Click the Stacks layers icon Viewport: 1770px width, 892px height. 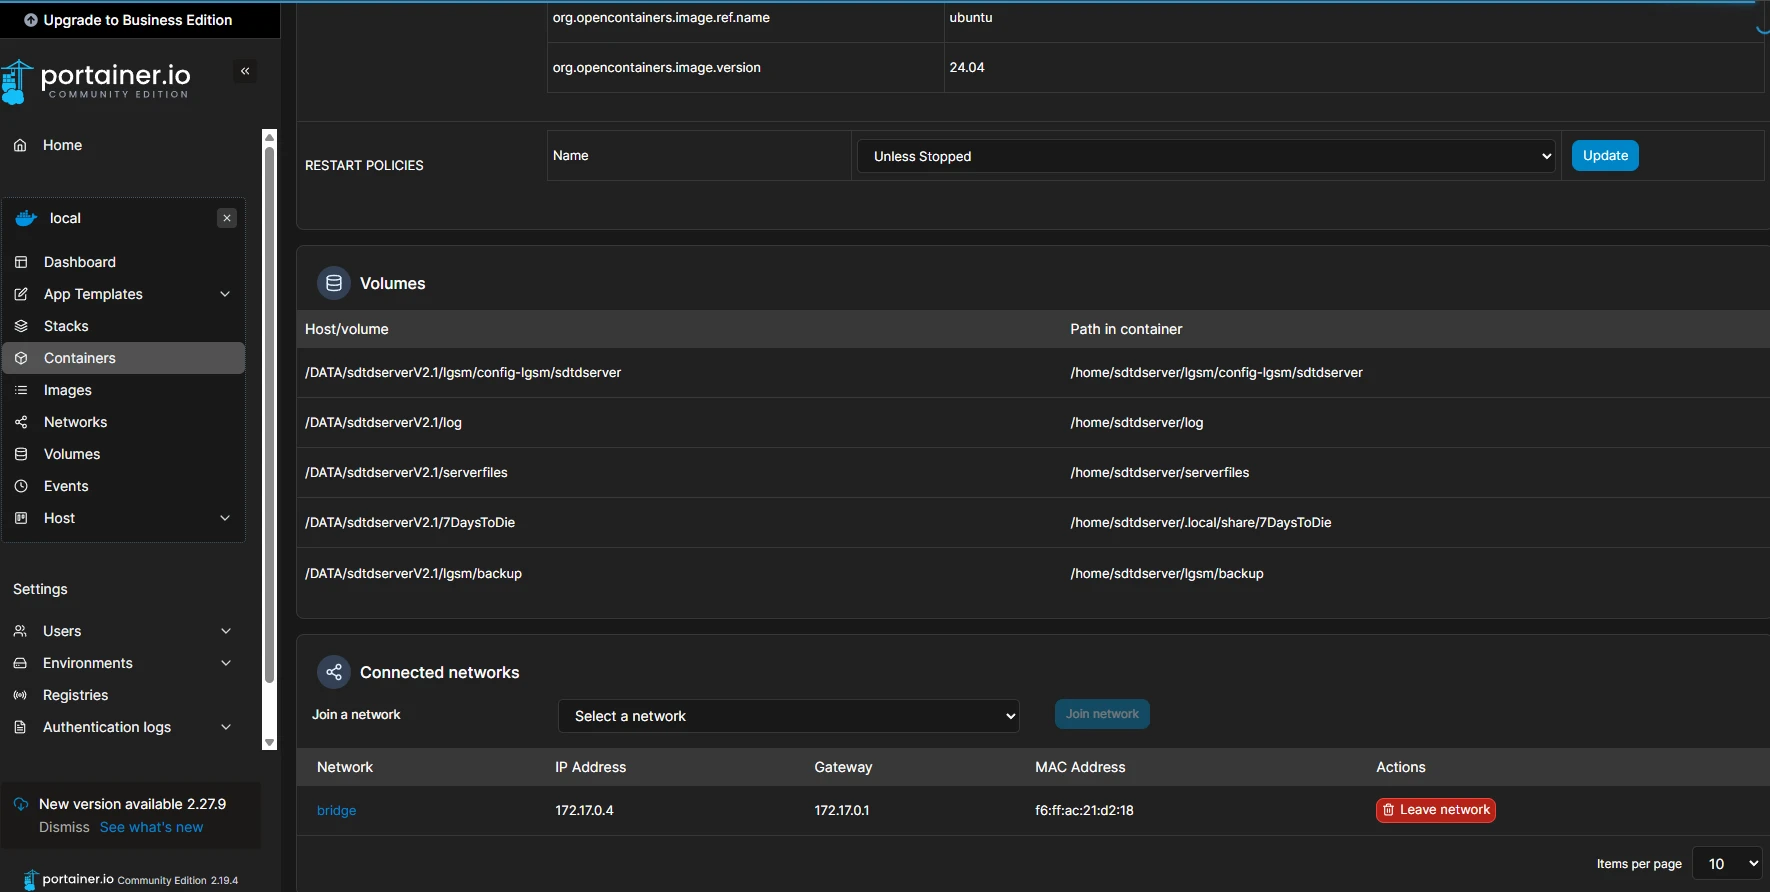[x=21, y=326]
